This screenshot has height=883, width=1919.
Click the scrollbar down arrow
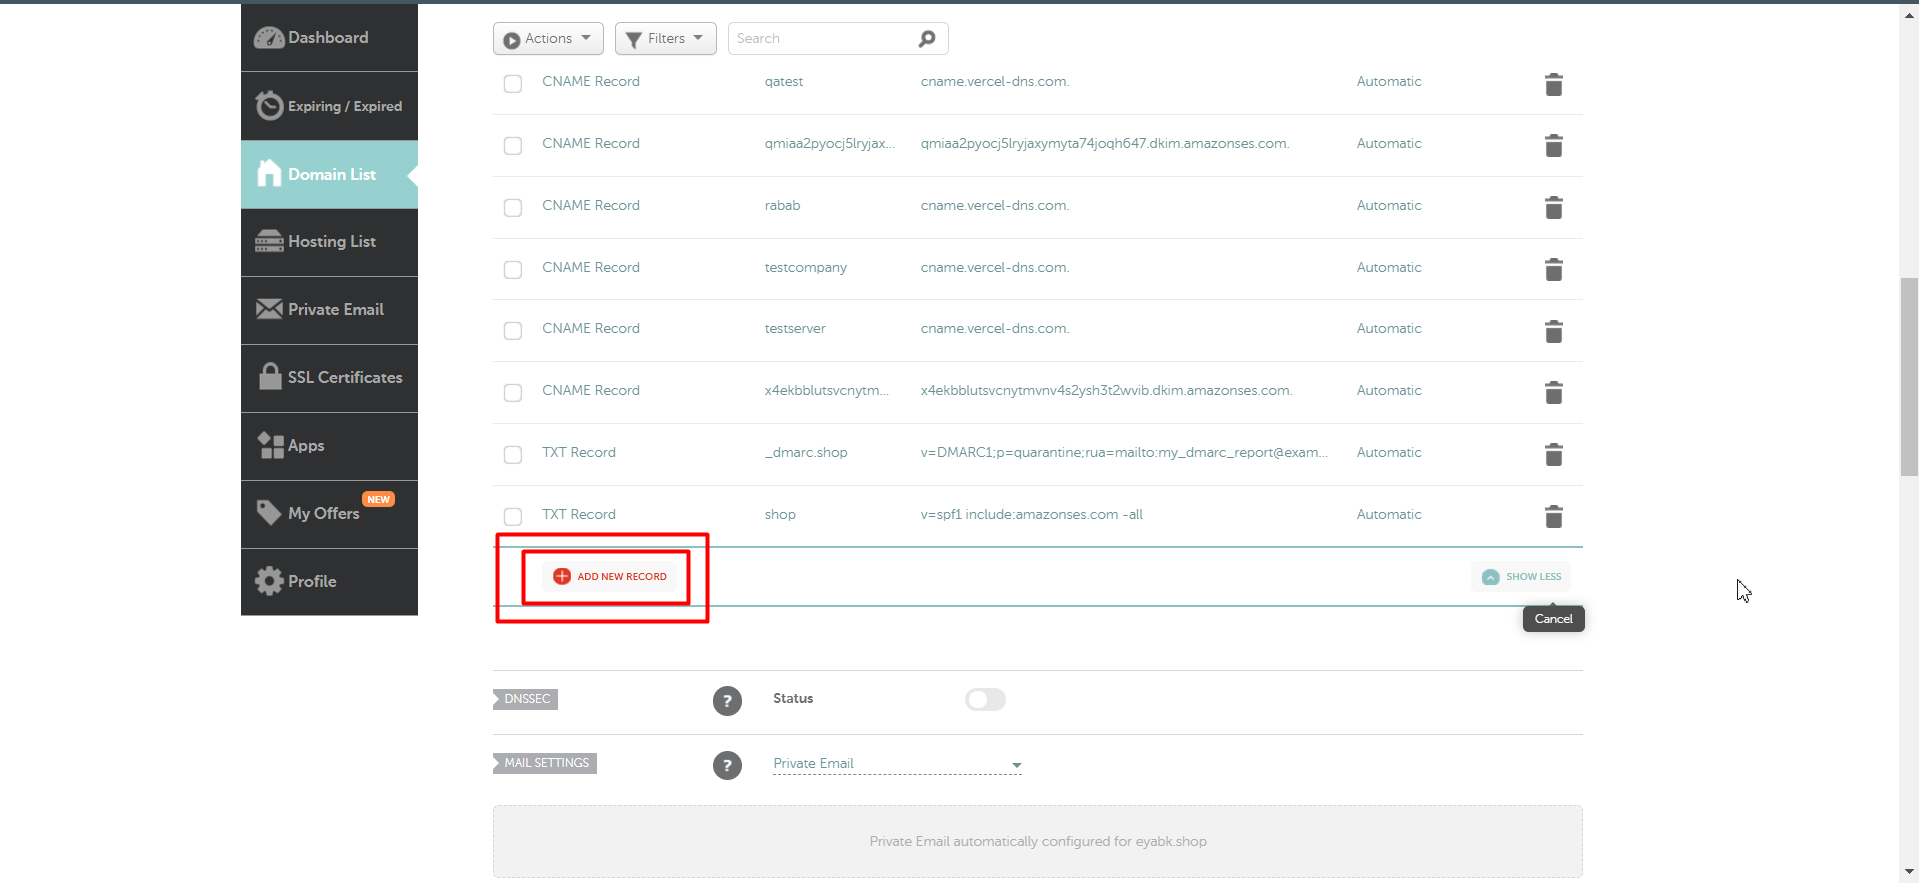(1909, 873)
